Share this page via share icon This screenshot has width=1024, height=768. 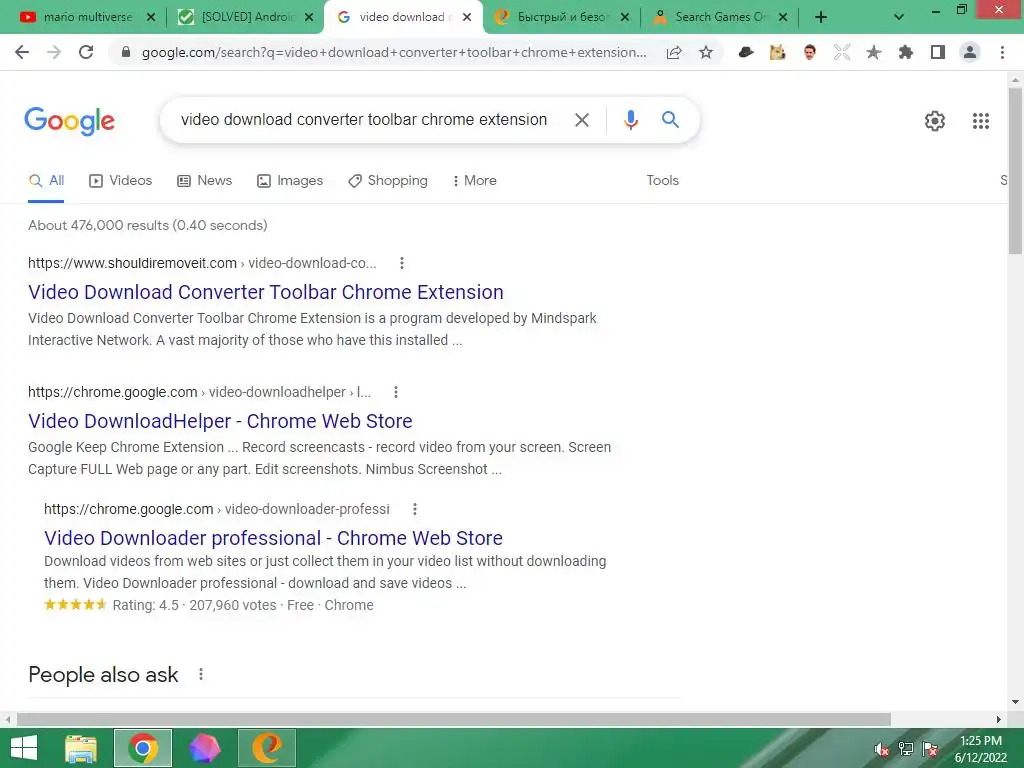[674, 52]
